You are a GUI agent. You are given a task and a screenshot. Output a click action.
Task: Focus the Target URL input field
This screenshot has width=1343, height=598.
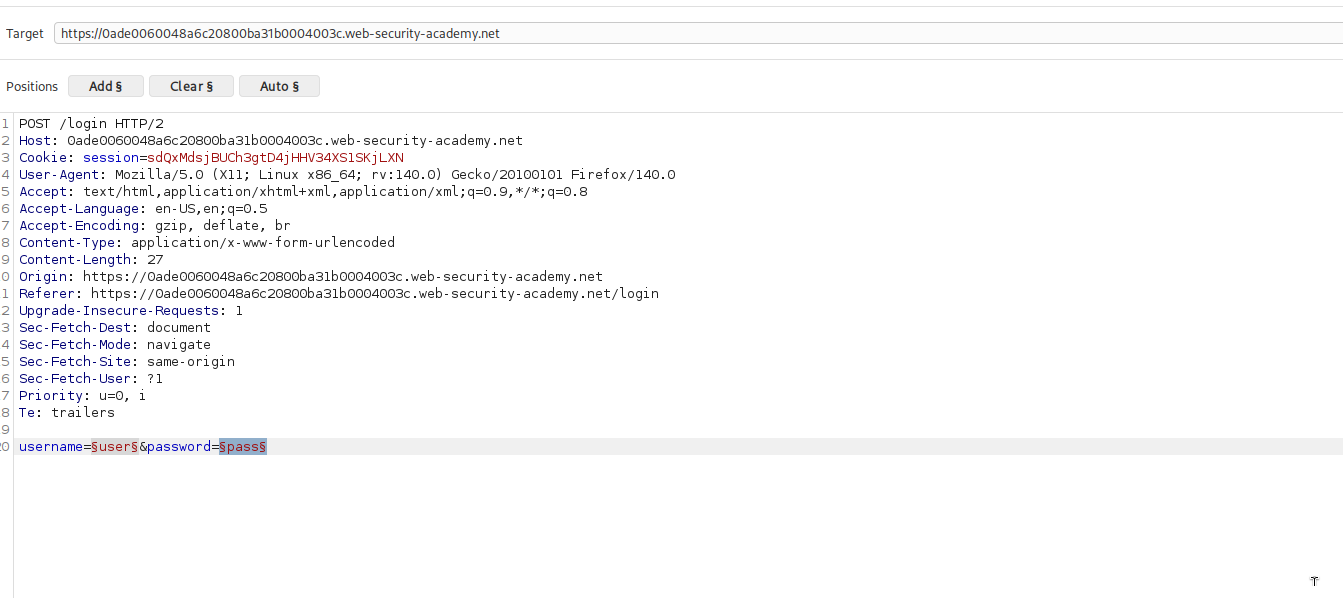pos(698,33)
